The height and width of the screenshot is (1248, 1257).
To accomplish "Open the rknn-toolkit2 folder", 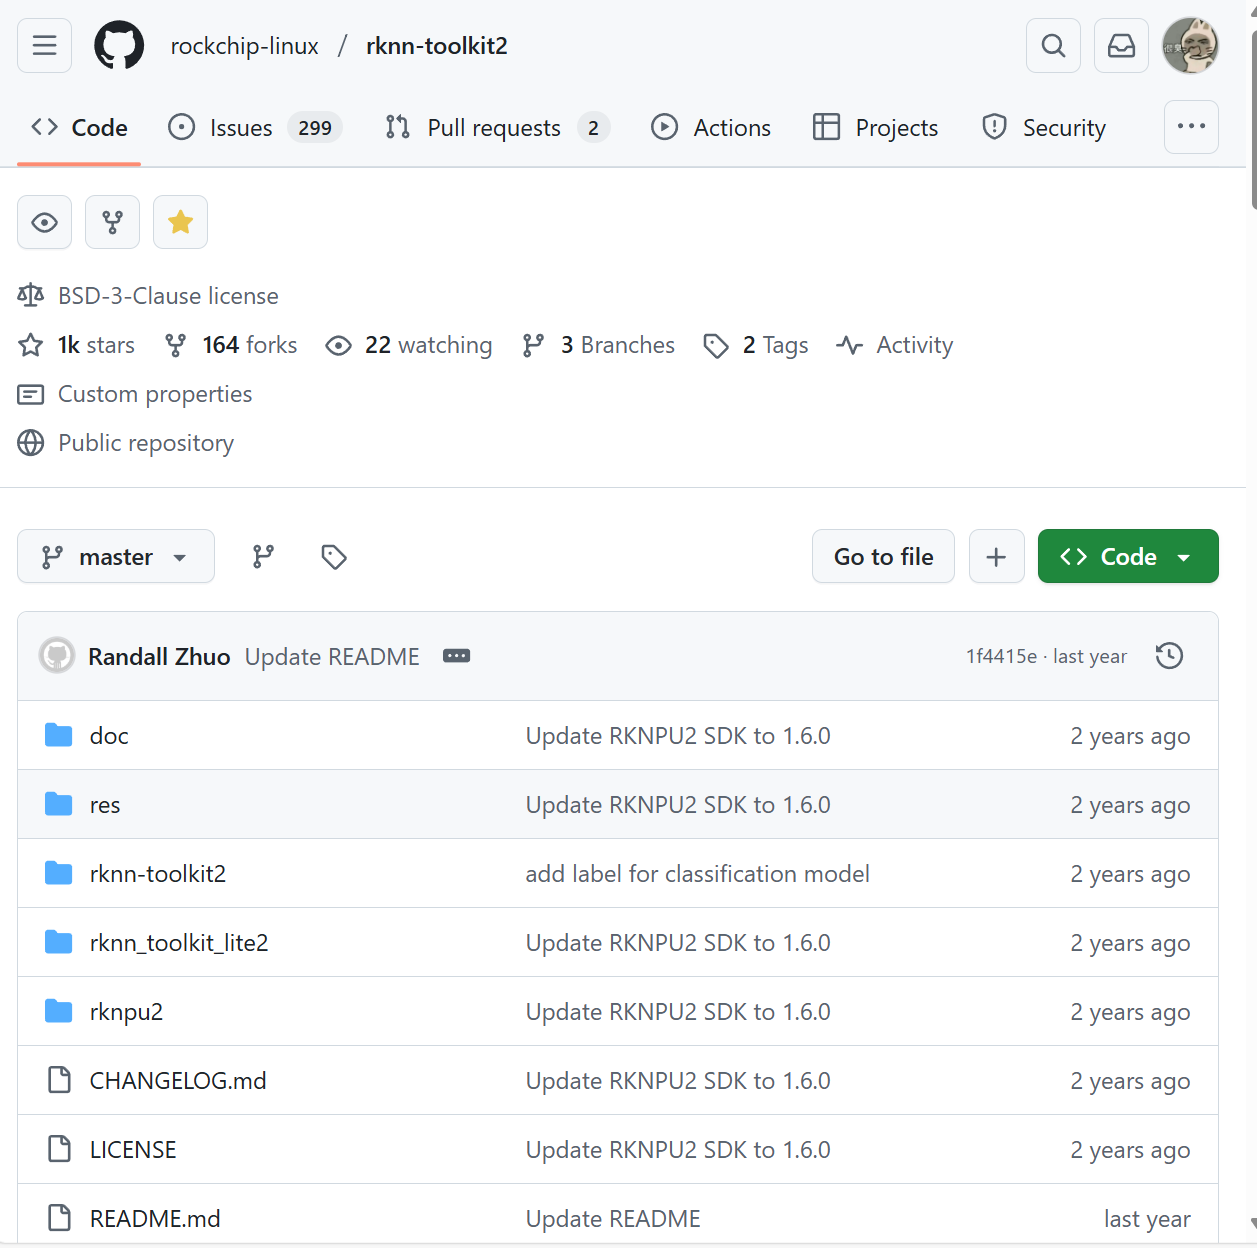I will [x=158, y=874].
